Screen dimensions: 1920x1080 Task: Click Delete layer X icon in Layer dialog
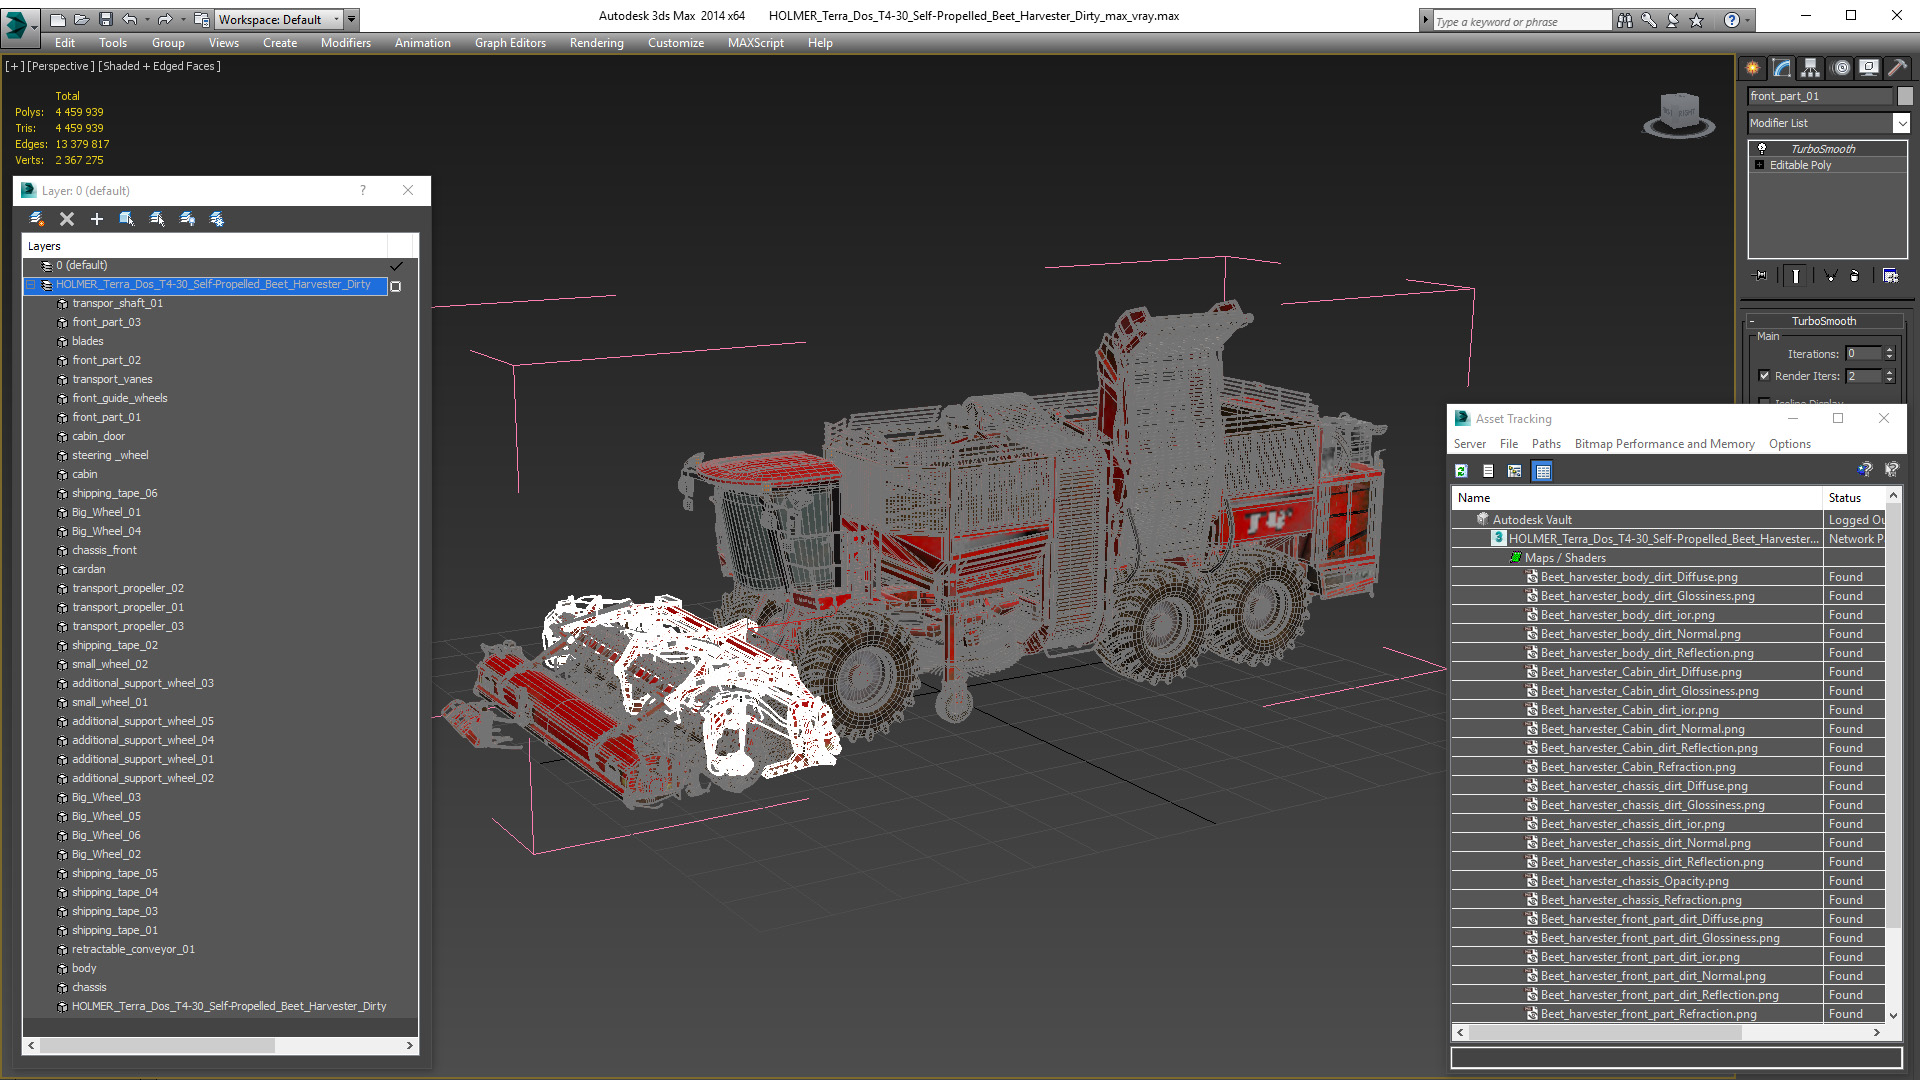(x=67, y=219)
